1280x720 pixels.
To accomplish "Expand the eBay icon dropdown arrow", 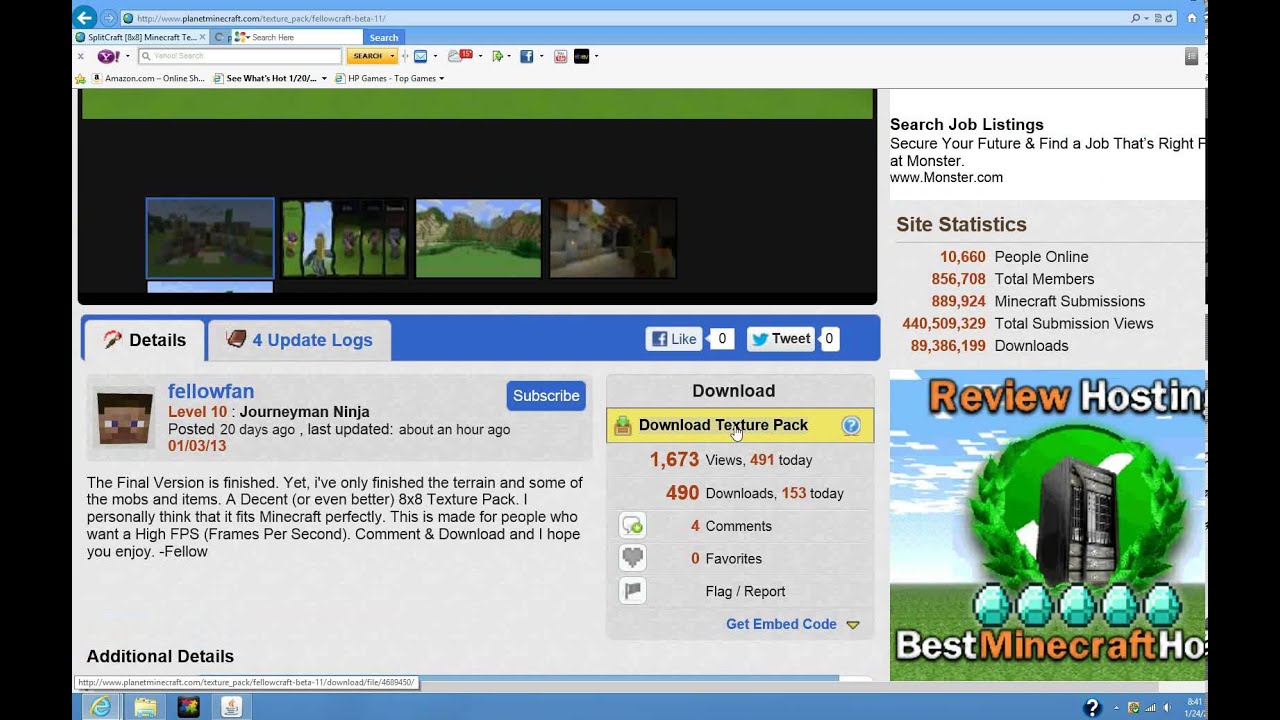I will [596, 56].
